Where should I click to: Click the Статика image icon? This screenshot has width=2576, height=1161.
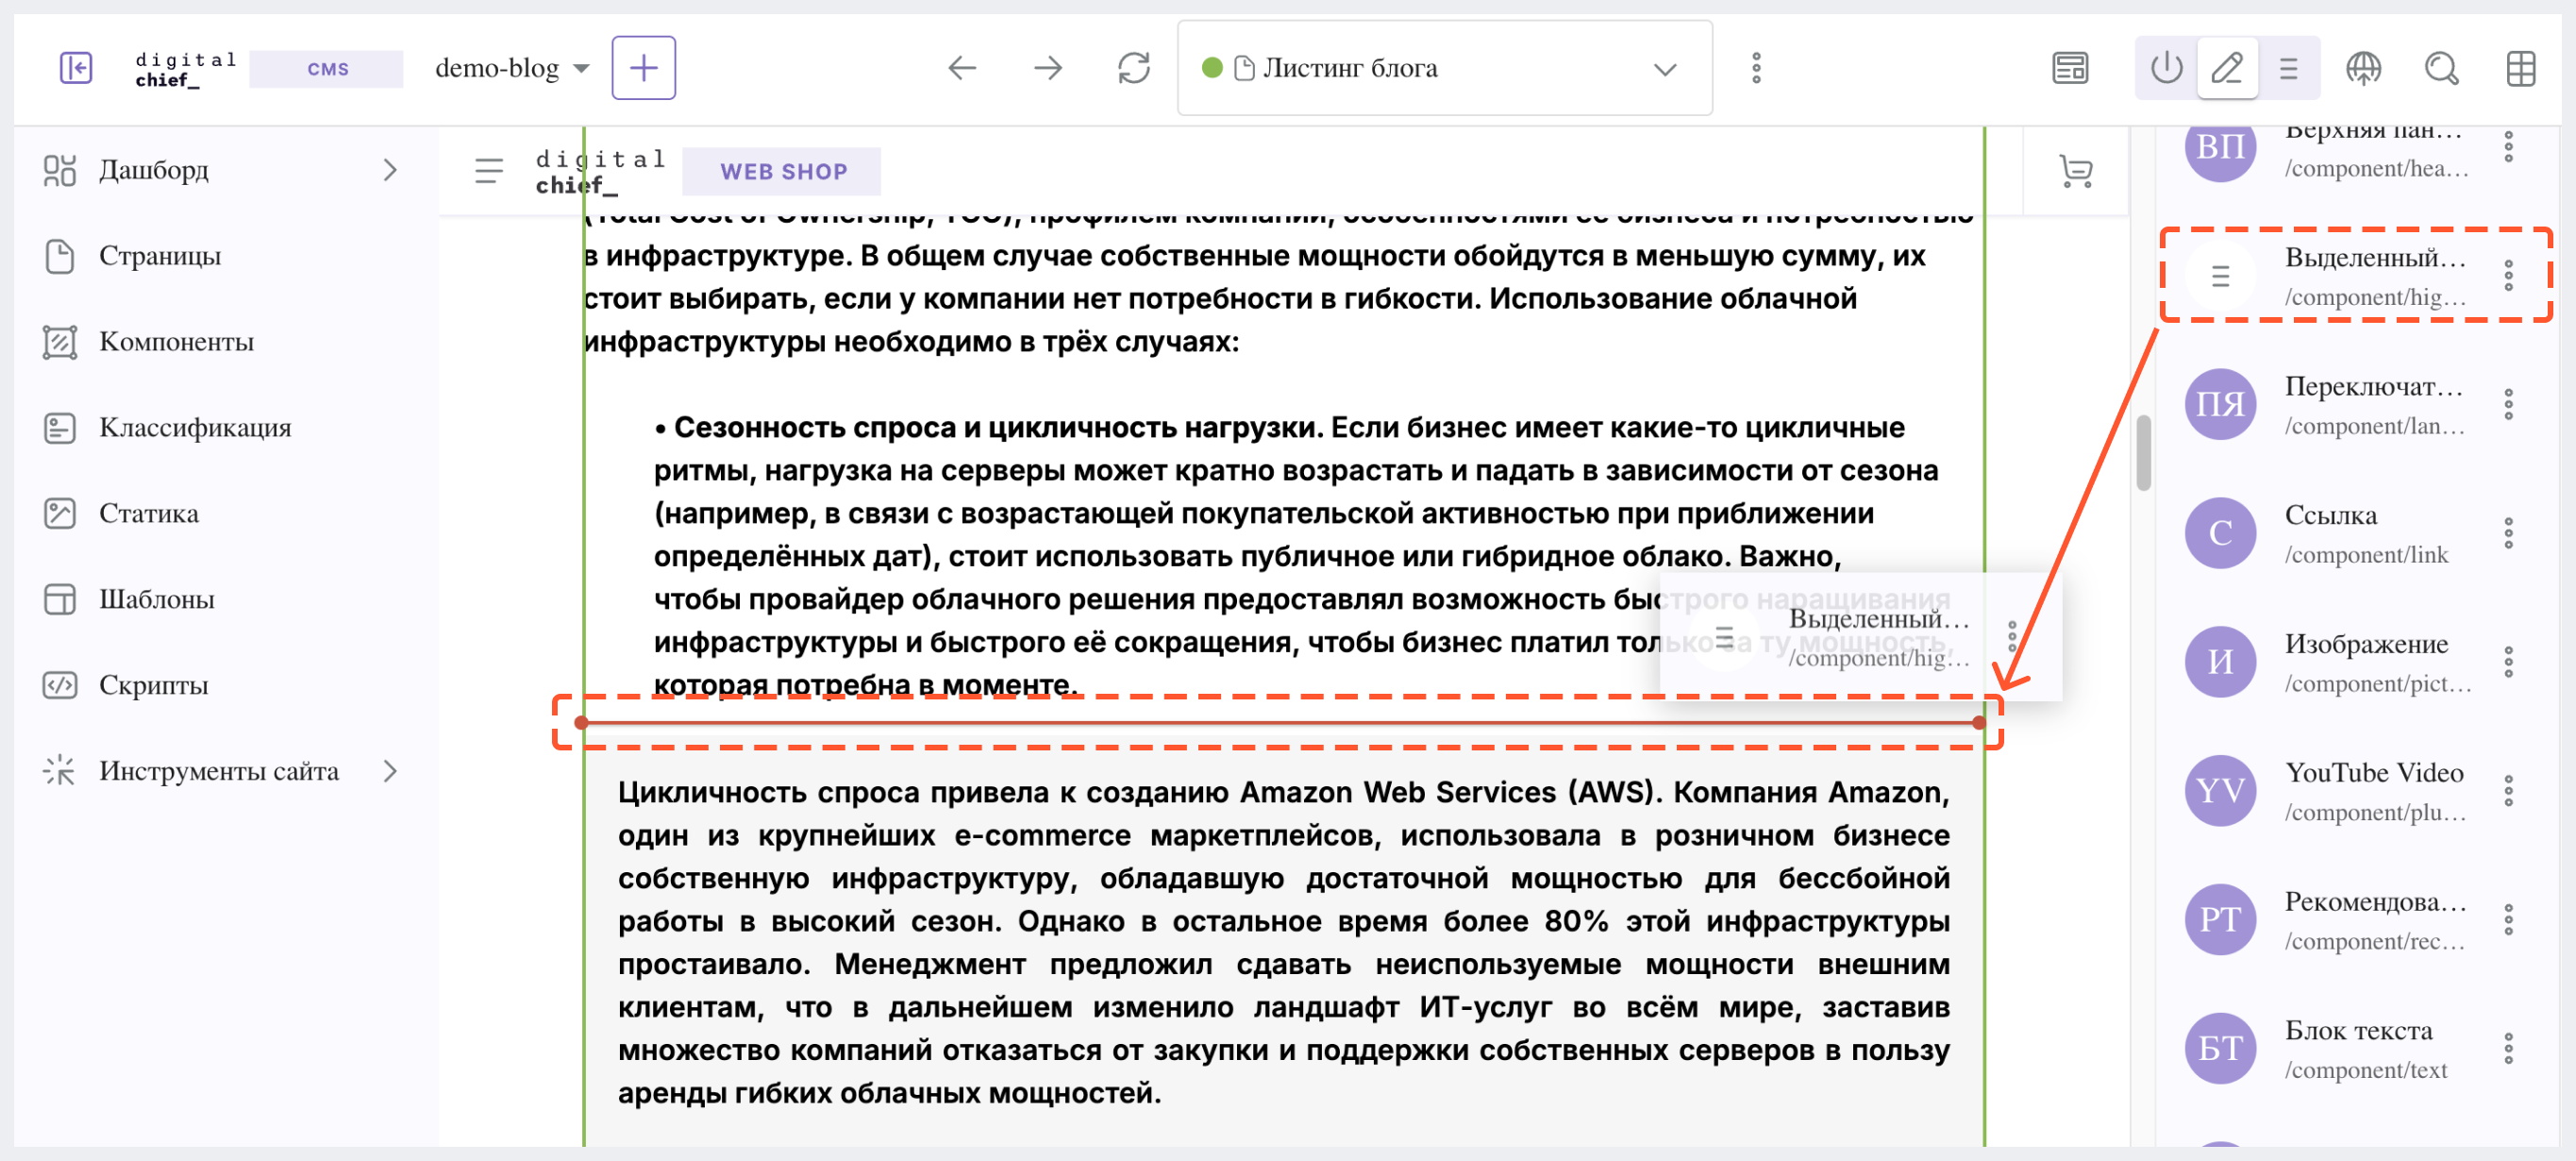coord(60,514)
